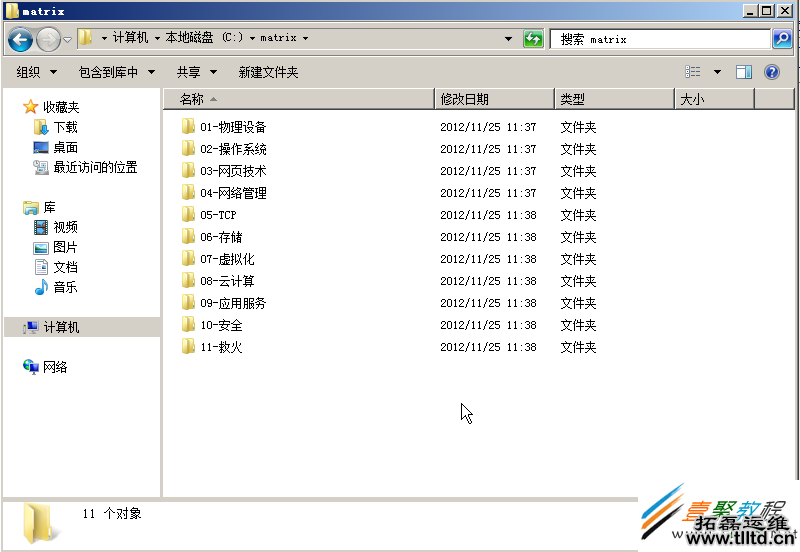Open the view options dropdown arrow
The width and height of the screenshot is (800, 552).
(717, 72)
